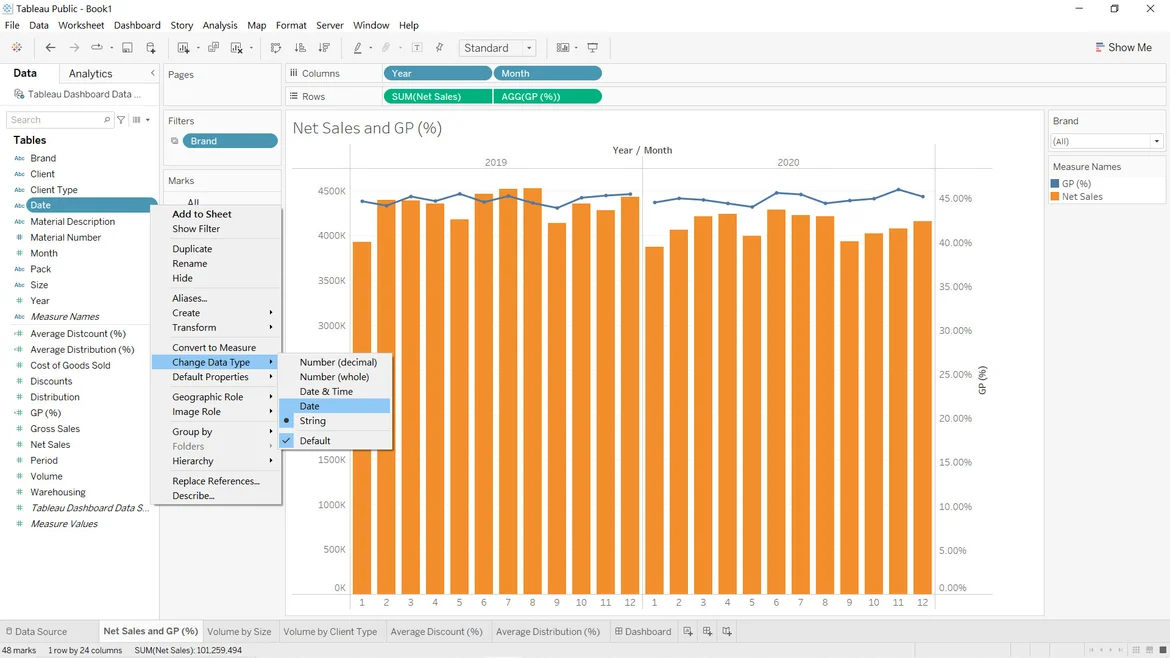Click the Undo back arrow icon
The width and height of the screenshot is (1170, 658).
[x=50, y=48]
